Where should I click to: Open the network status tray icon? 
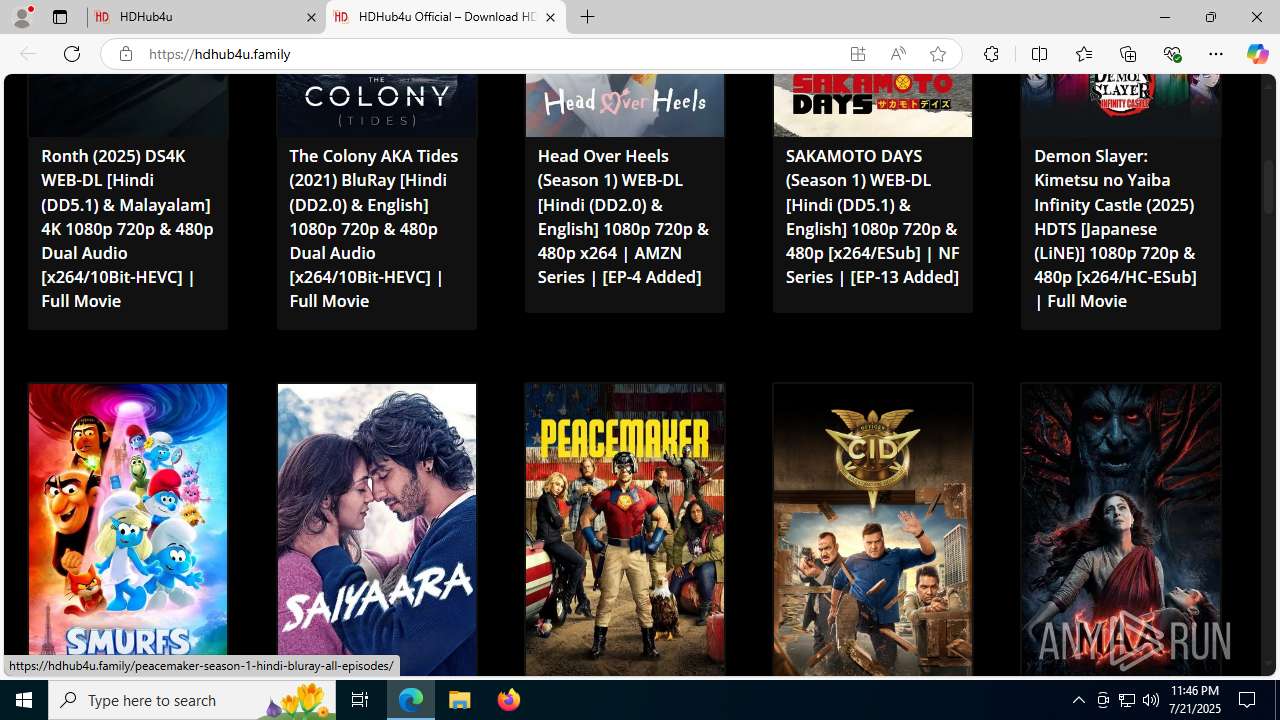point(1127,700)
